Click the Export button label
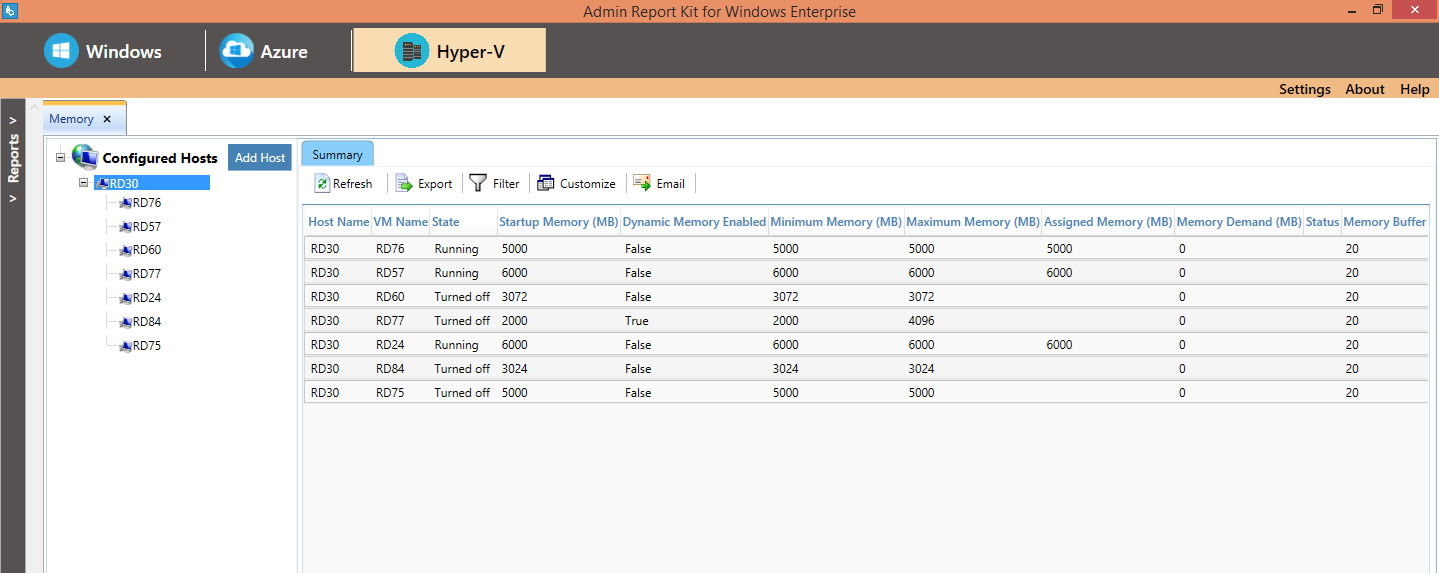The width and height of the screenshot is (1439, 573). 435,184
